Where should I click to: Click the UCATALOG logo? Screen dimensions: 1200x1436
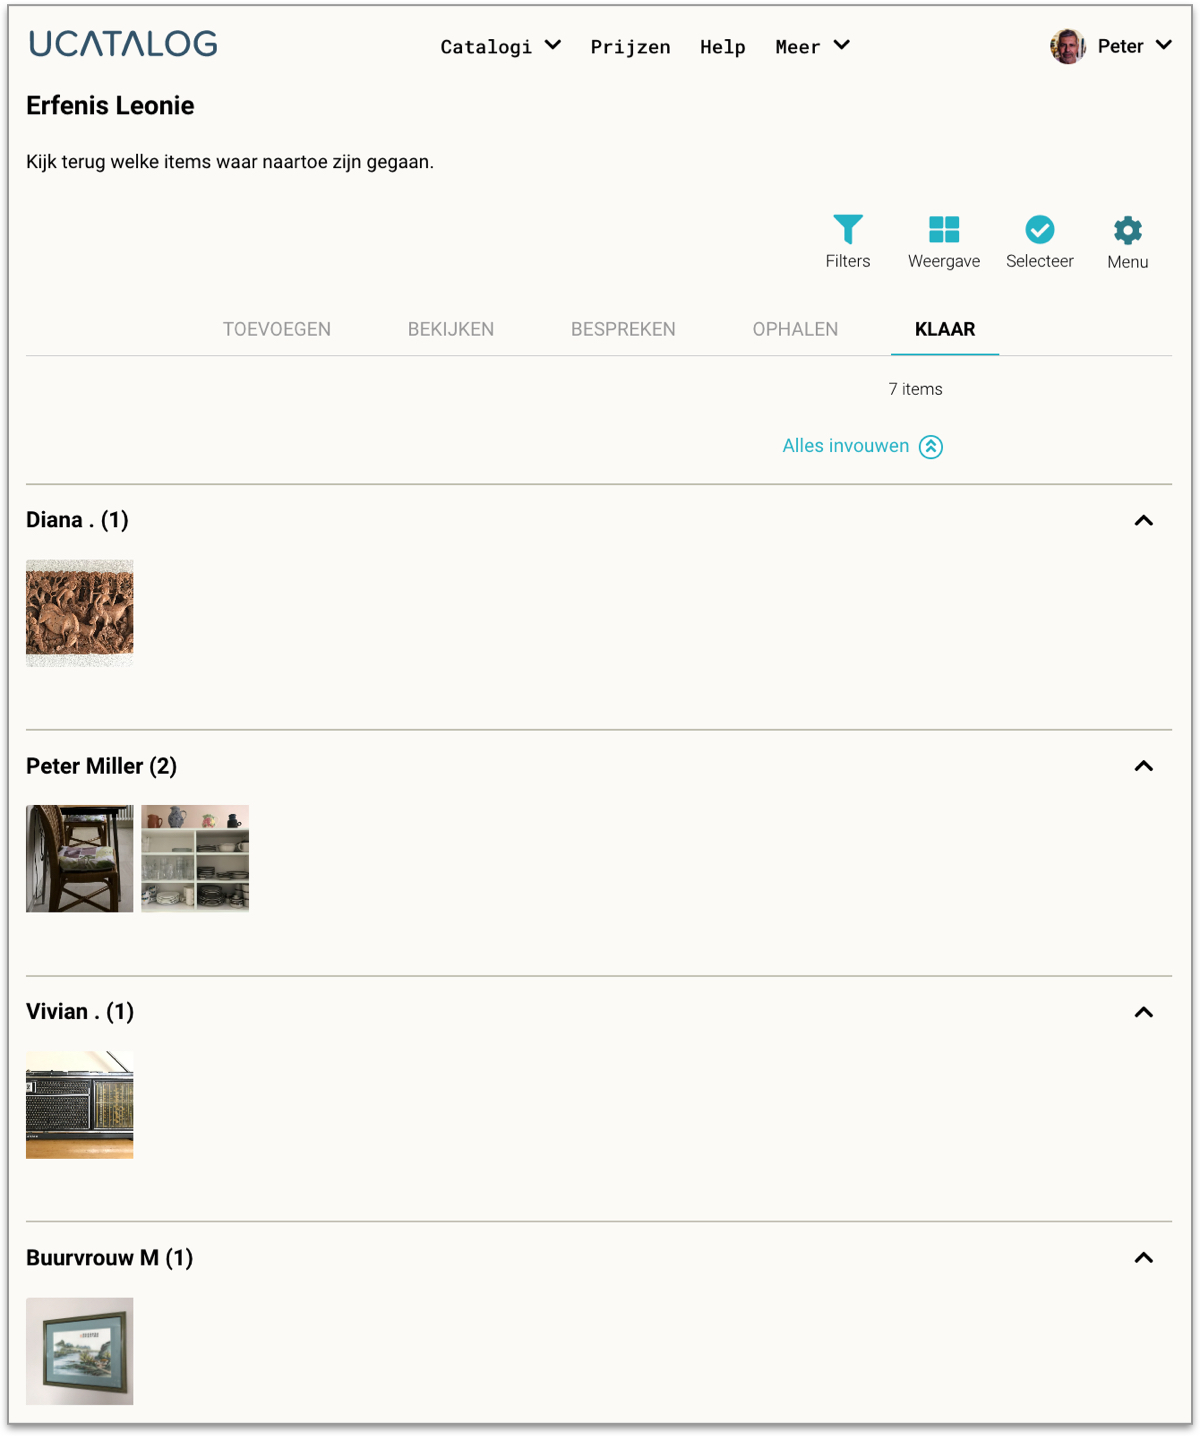[x=123, y=44]
